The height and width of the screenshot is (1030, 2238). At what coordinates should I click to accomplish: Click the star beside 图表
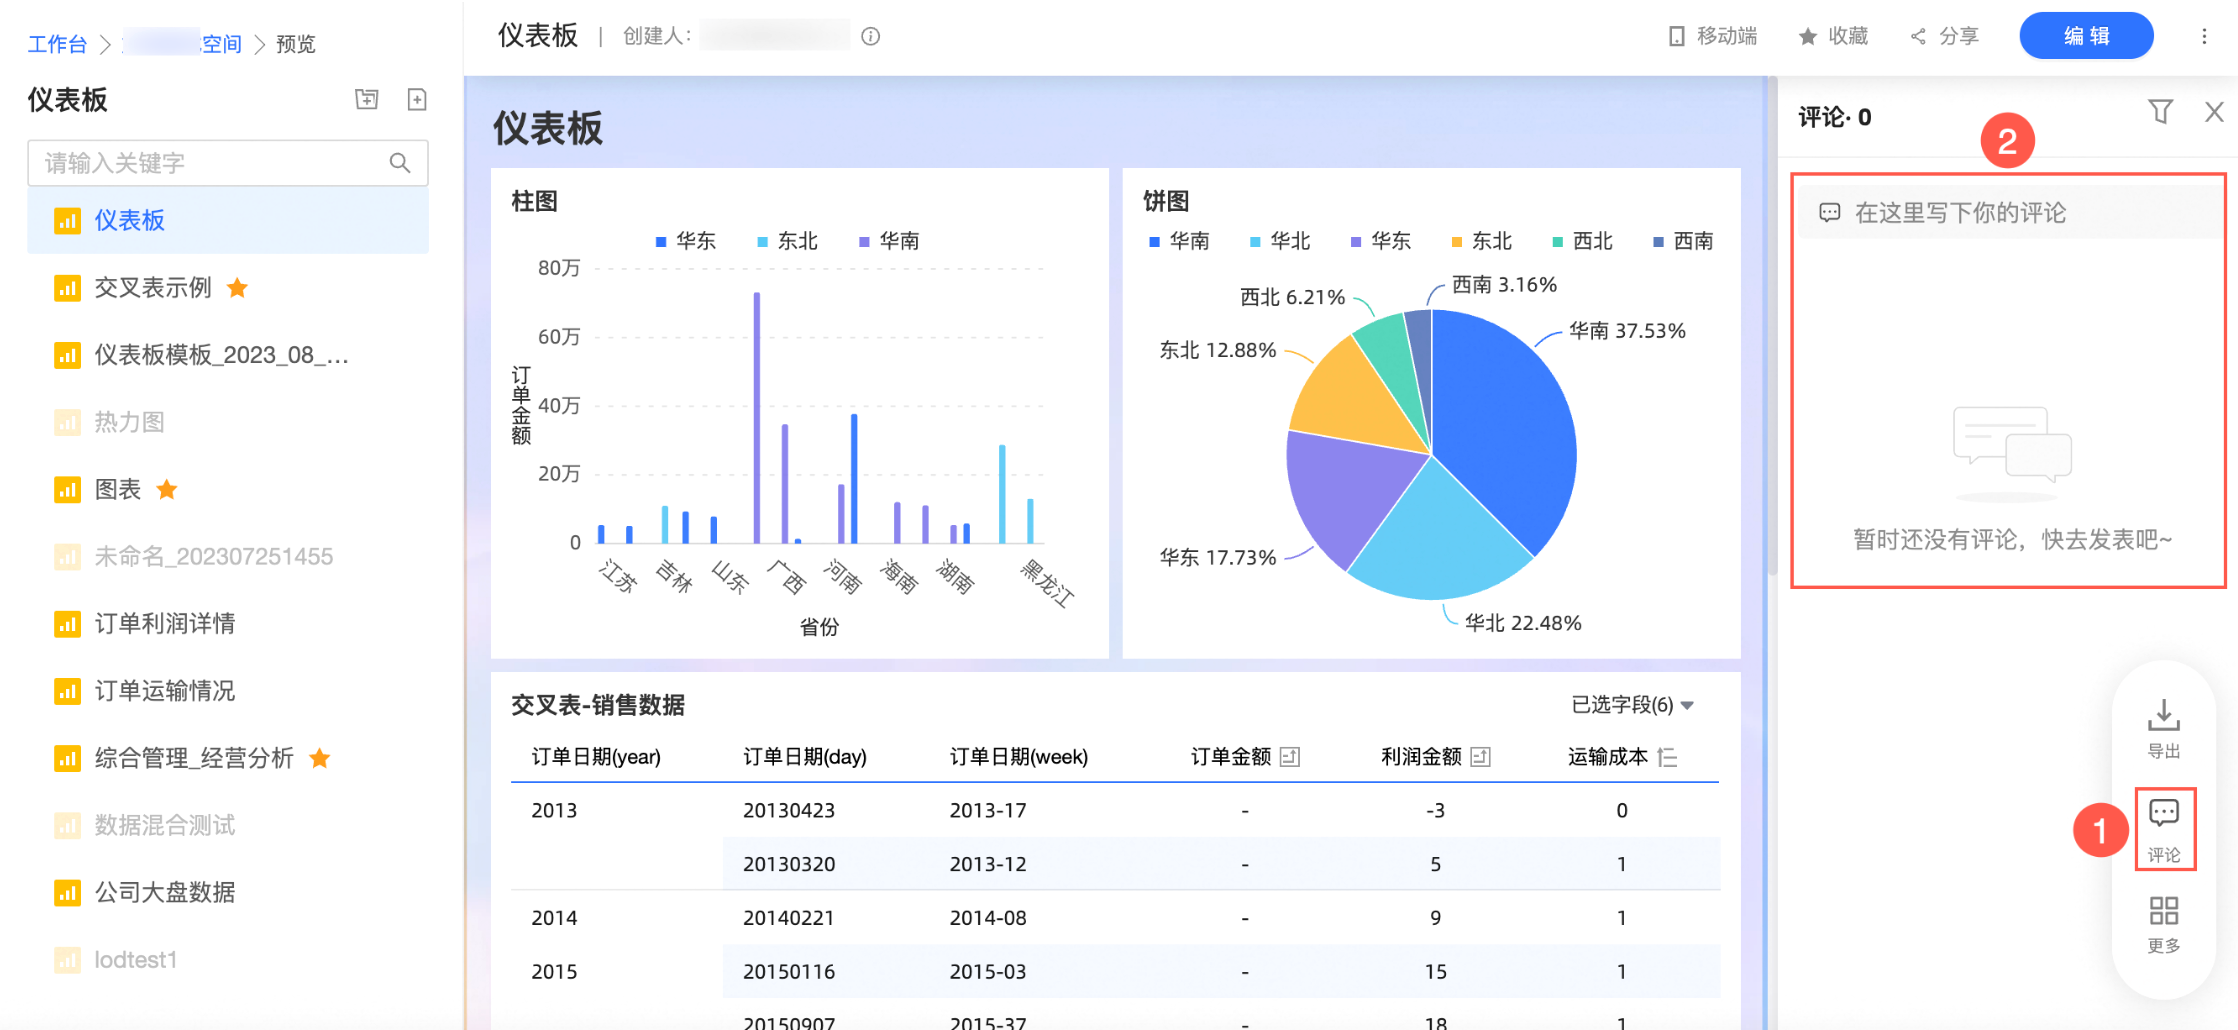[167, 489]
